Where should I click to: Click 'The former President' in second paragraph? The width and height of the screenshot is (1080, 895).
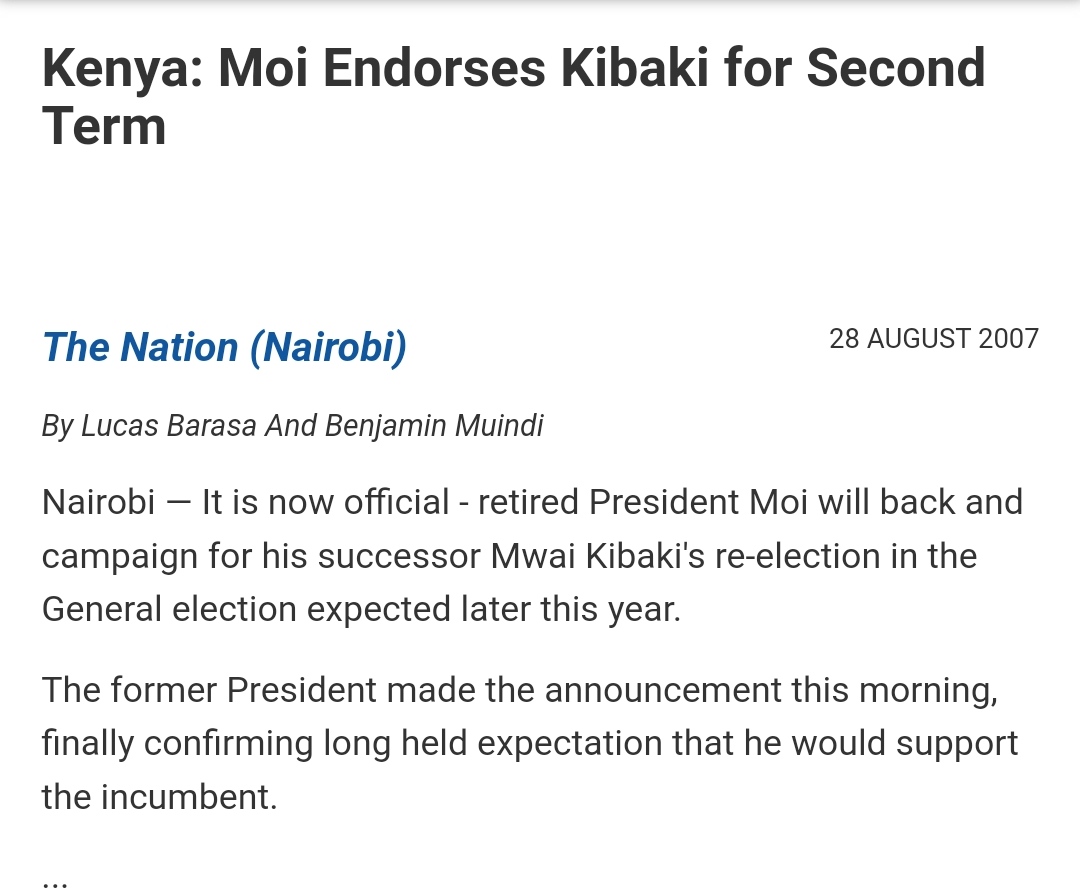[209, 689]
